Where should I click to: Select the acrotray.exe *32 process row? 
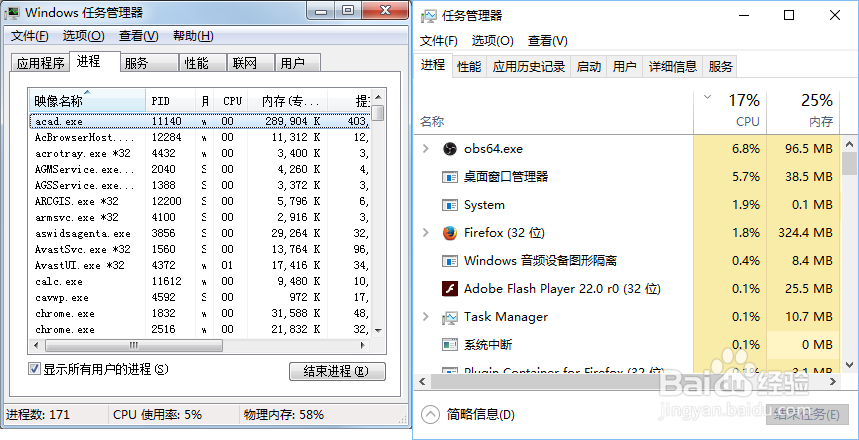click(x=199, y=153)
